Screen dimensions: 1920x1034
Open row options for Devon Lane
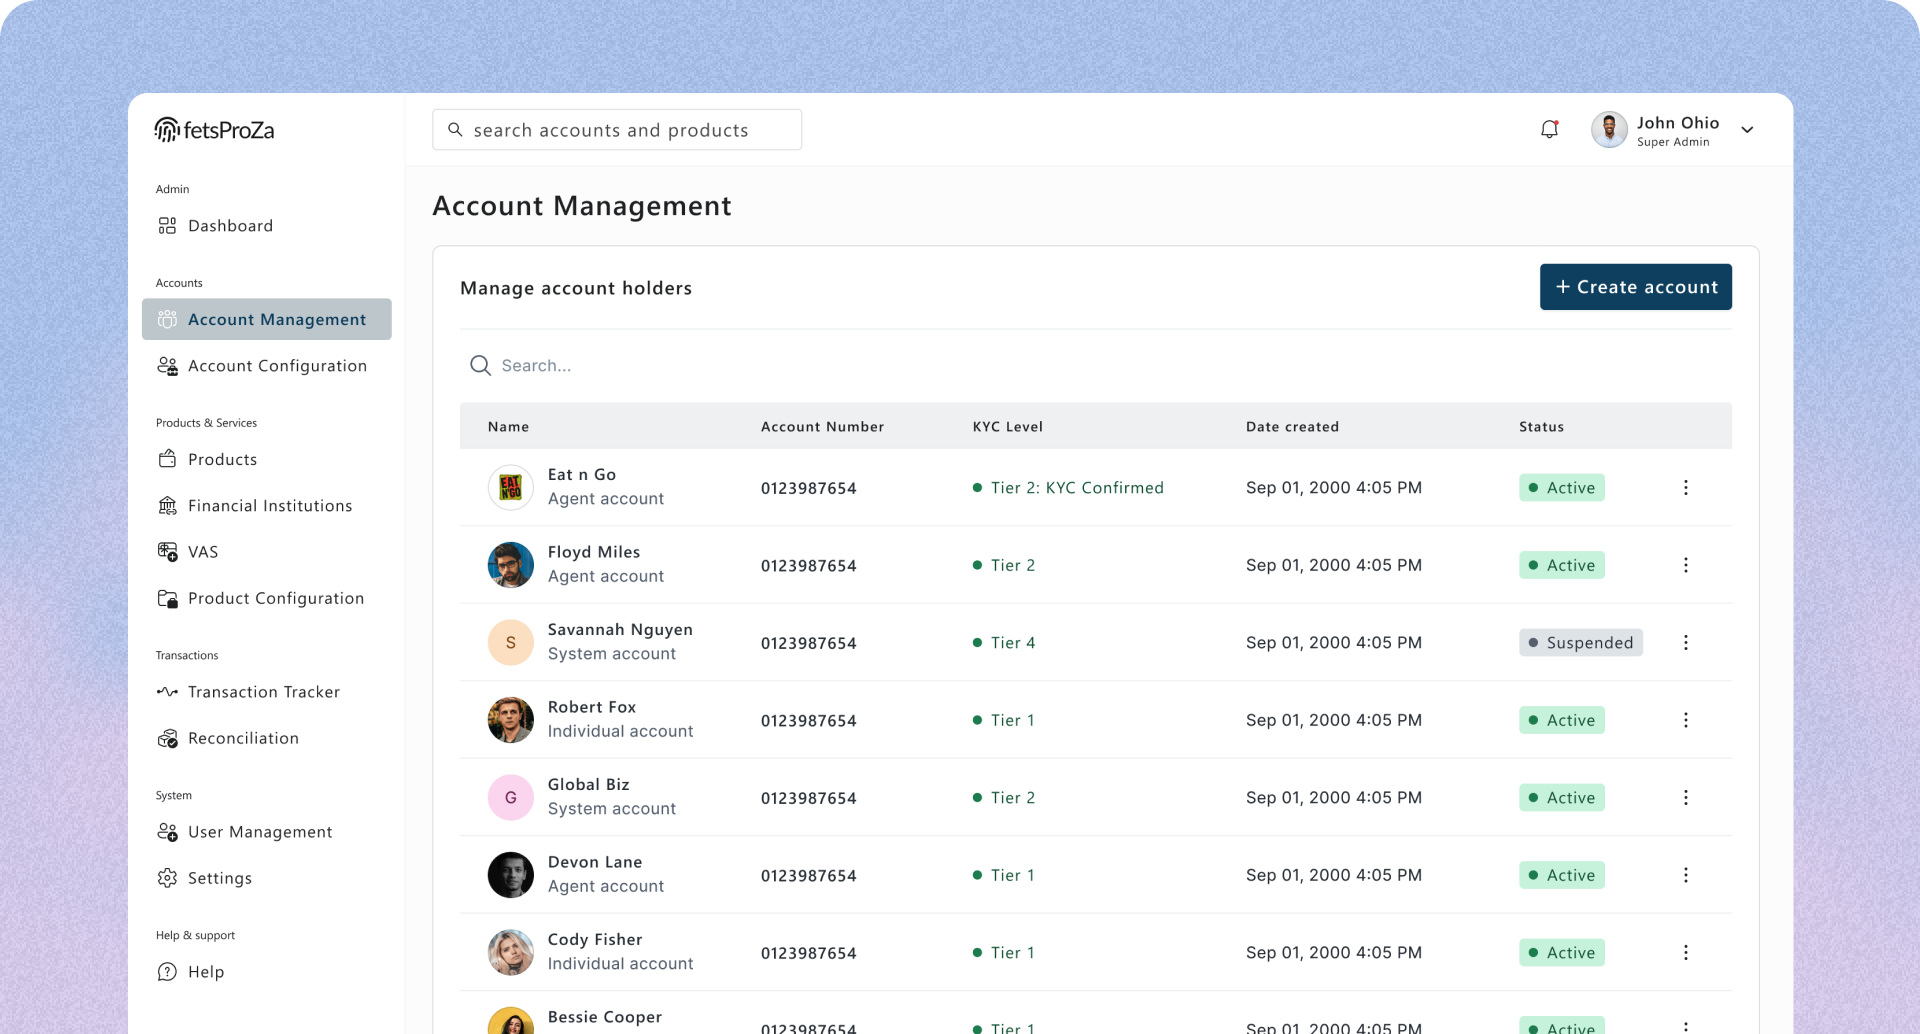(1686, 875)
